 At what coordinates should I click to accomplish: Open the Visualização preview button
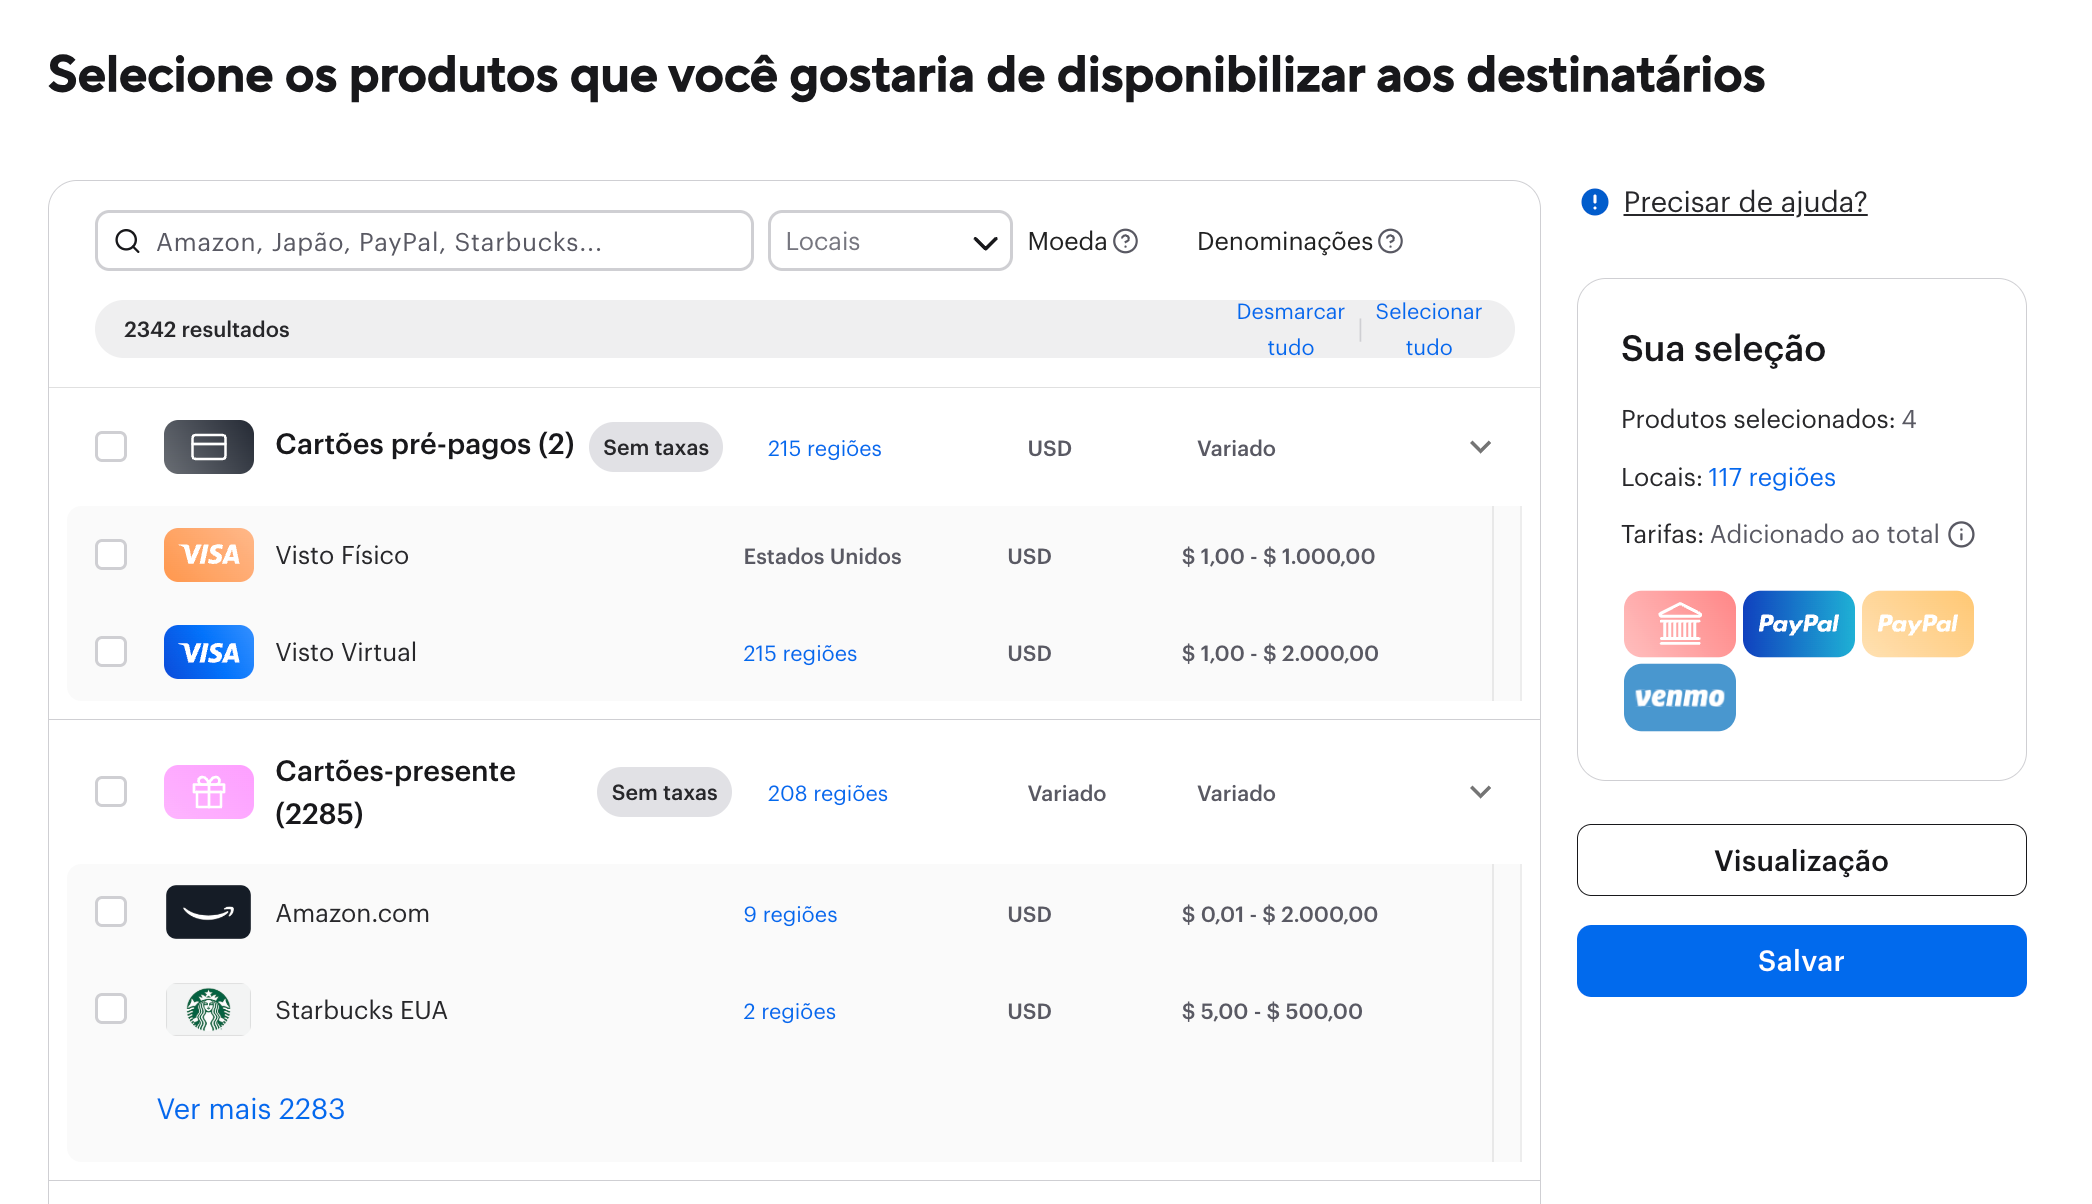click(x=1801, y=860)
